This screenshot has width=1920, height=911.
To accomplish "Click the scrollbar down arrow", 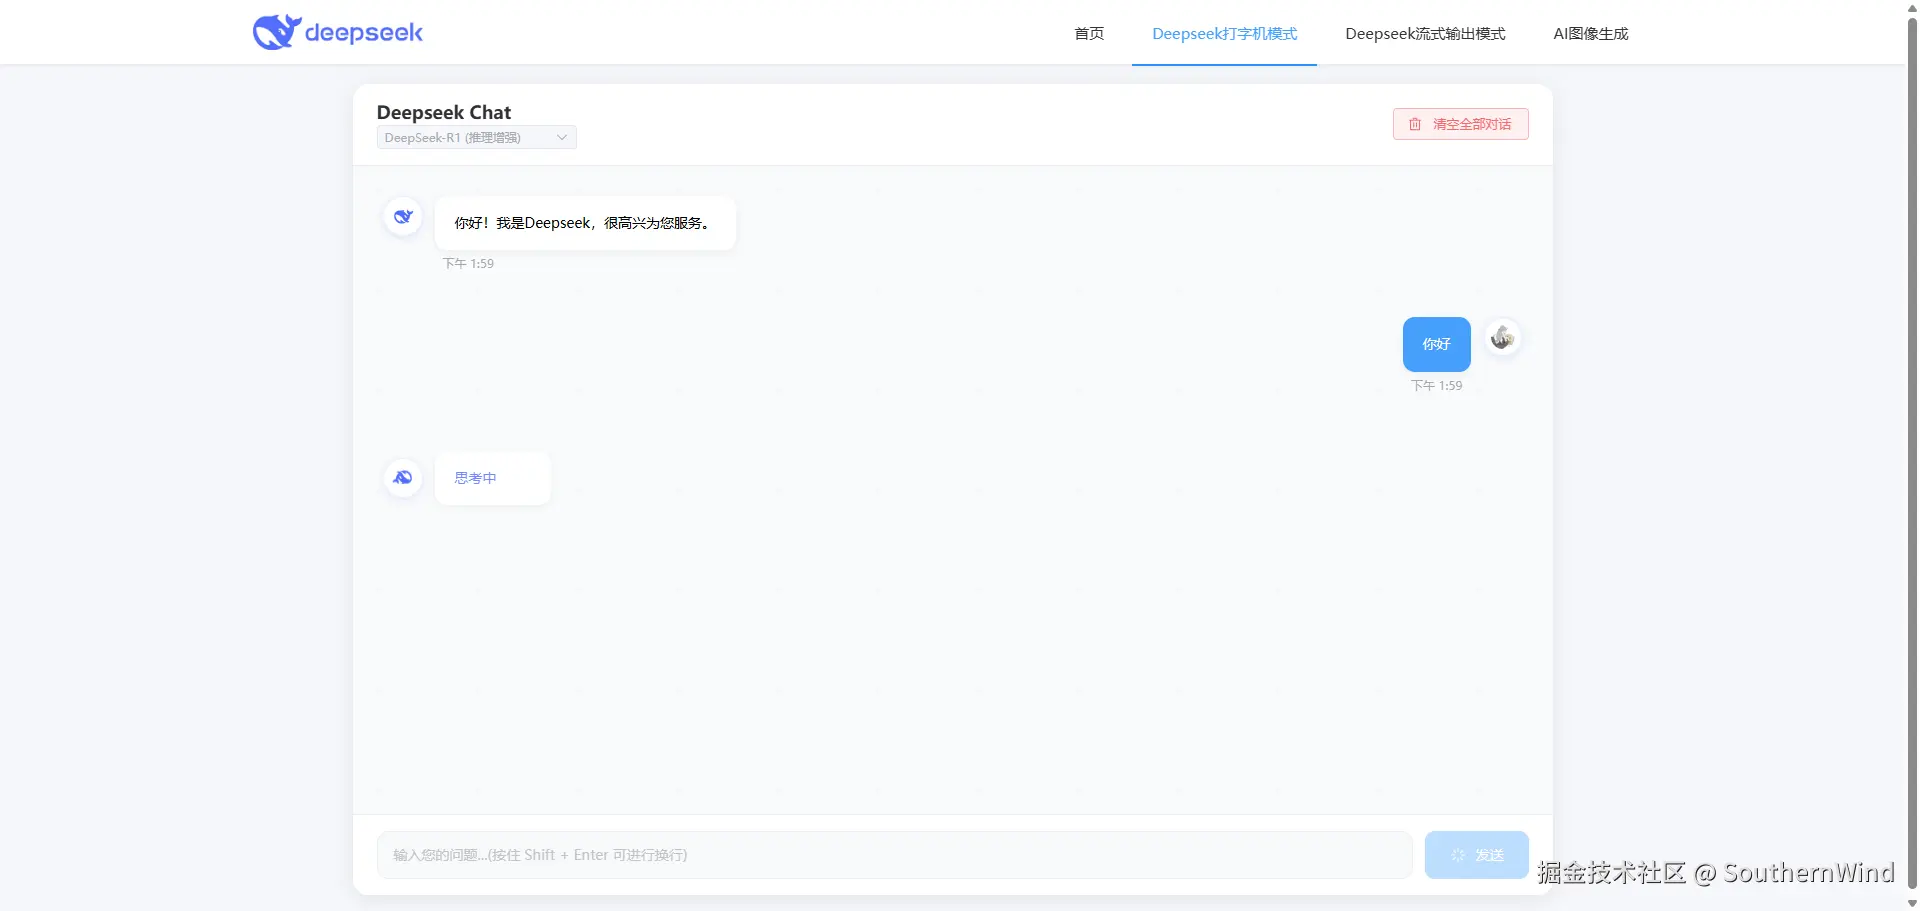I will (x=1912, y=903).
